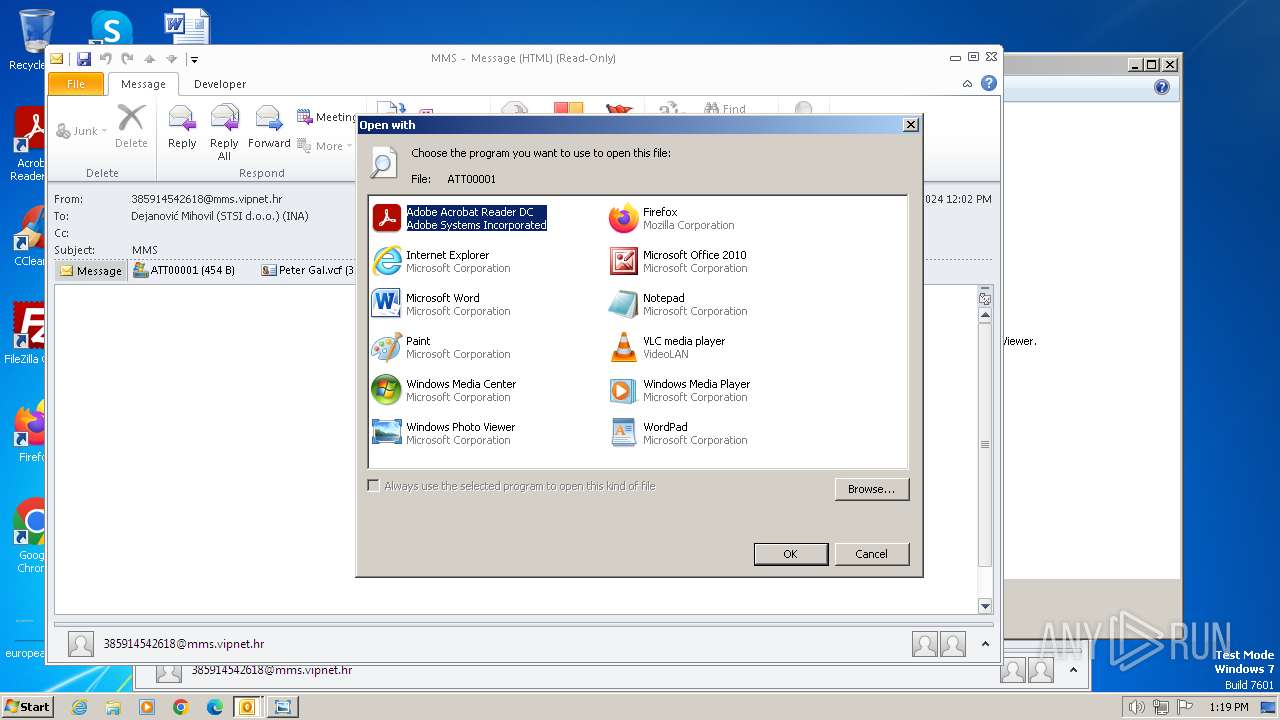The image size is (1280, 720).
Task: Click the Find button in ribbon
Action: [x=725, y=108]
